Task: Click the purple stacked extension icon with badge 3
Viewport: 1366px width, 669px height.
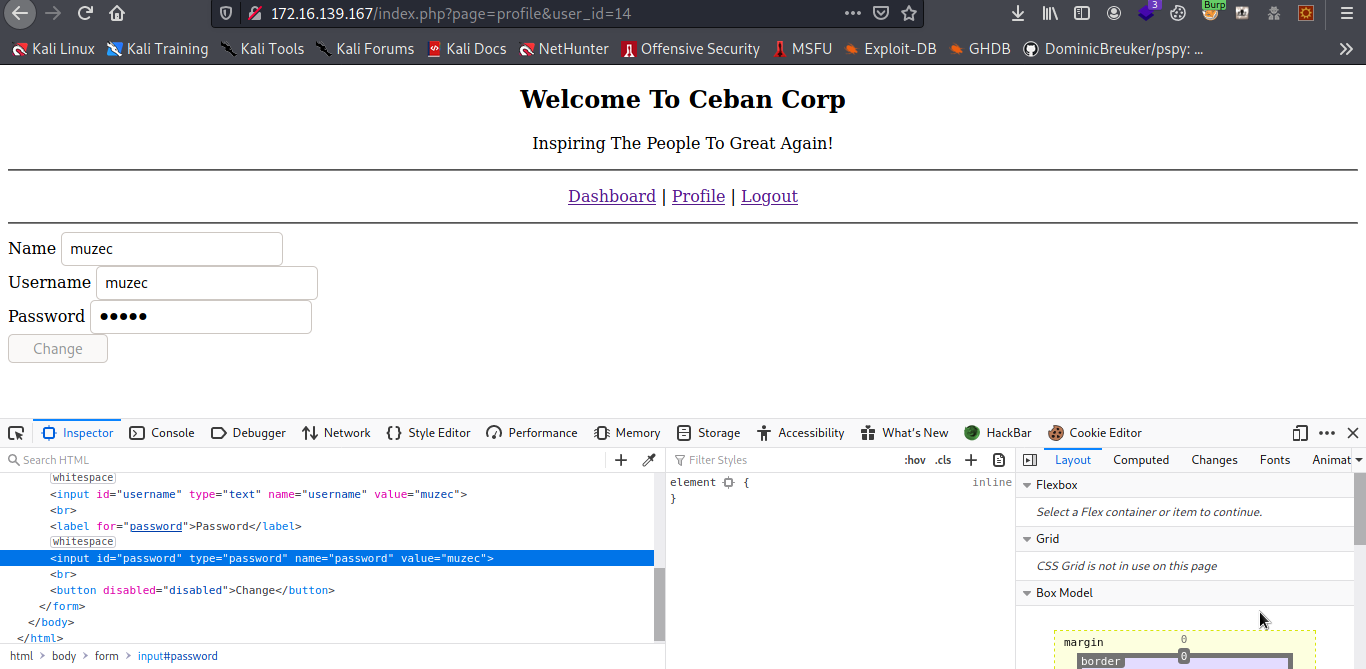Action: tap(1147, 12)
